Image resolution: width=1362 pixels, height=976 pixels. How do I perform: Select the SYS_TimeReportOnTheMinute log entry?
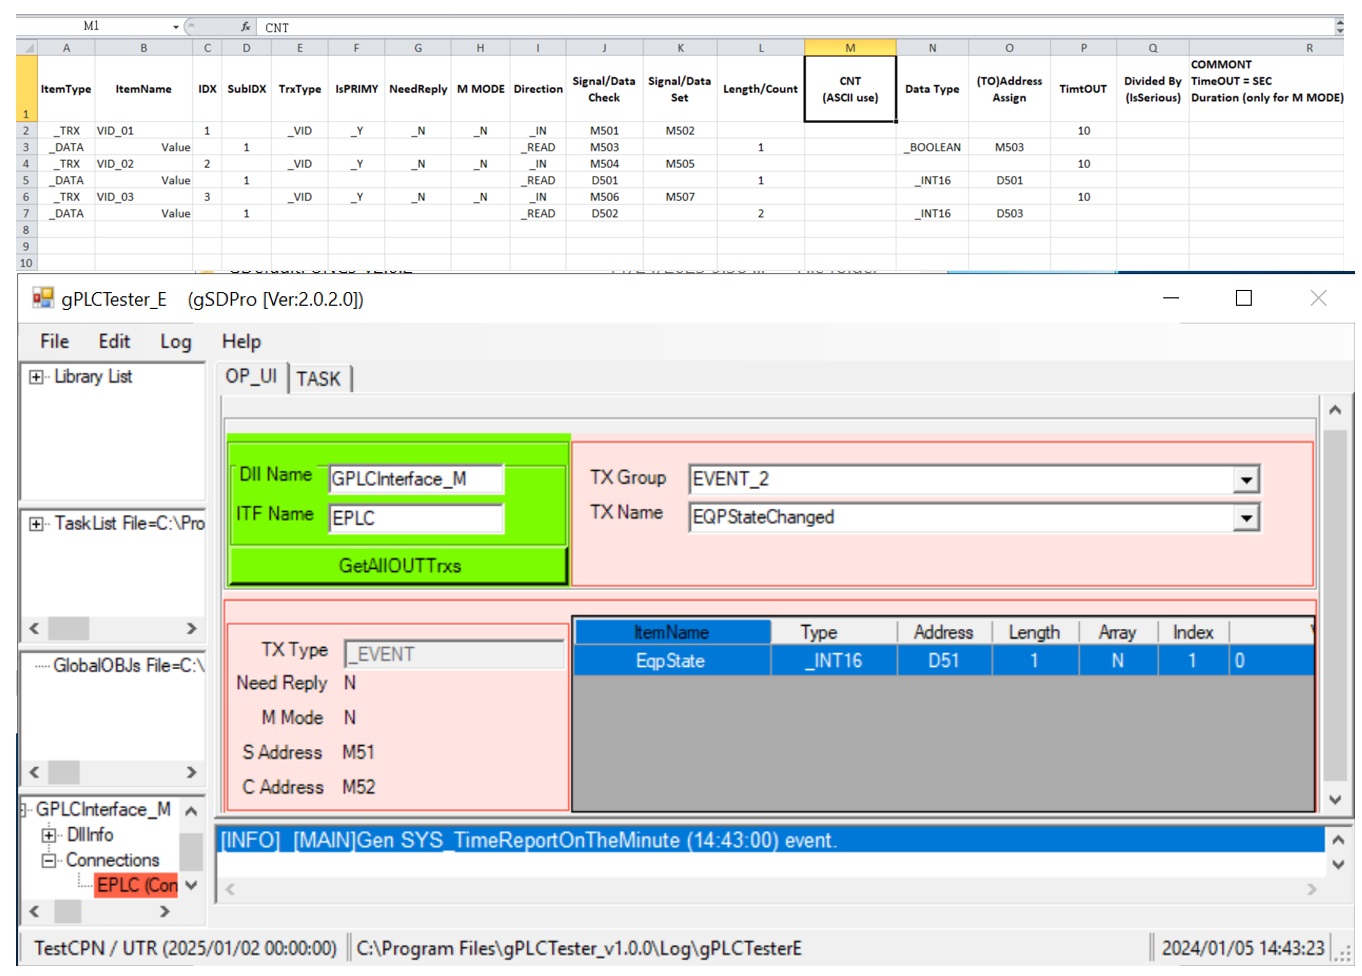pos(770,841)
